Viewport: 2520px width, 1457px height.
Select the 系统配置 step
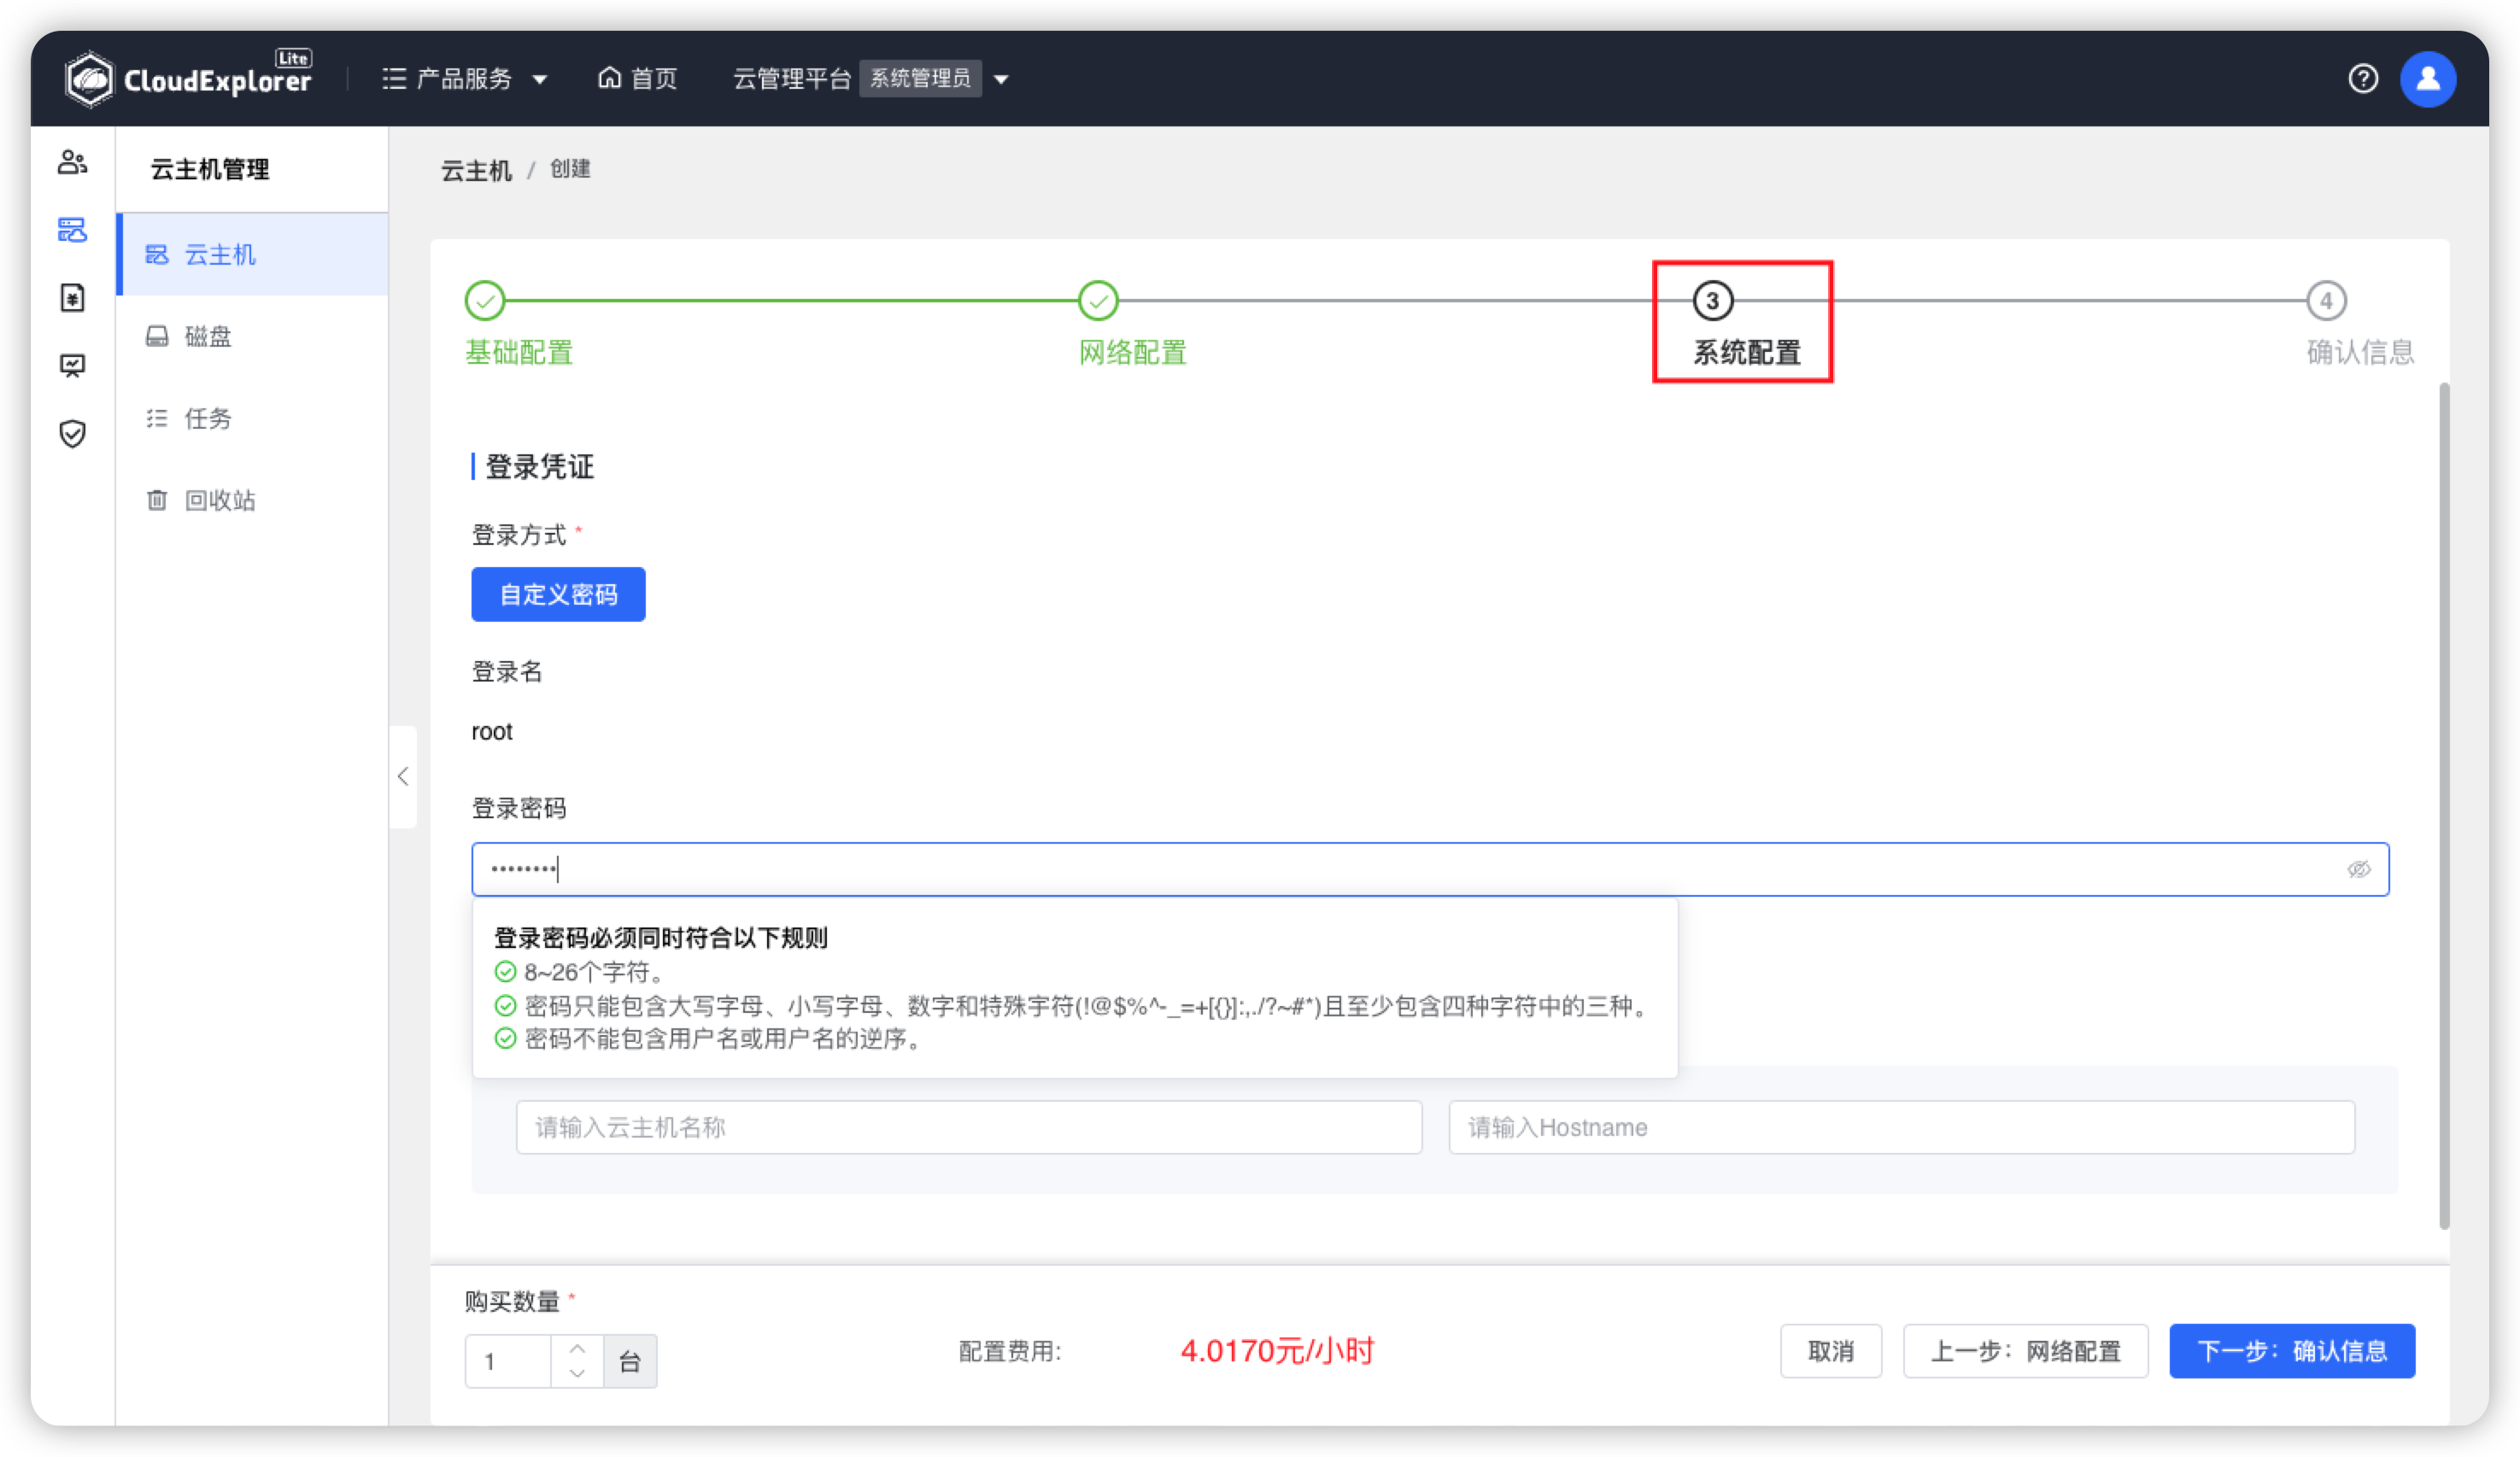point(1745,323)
